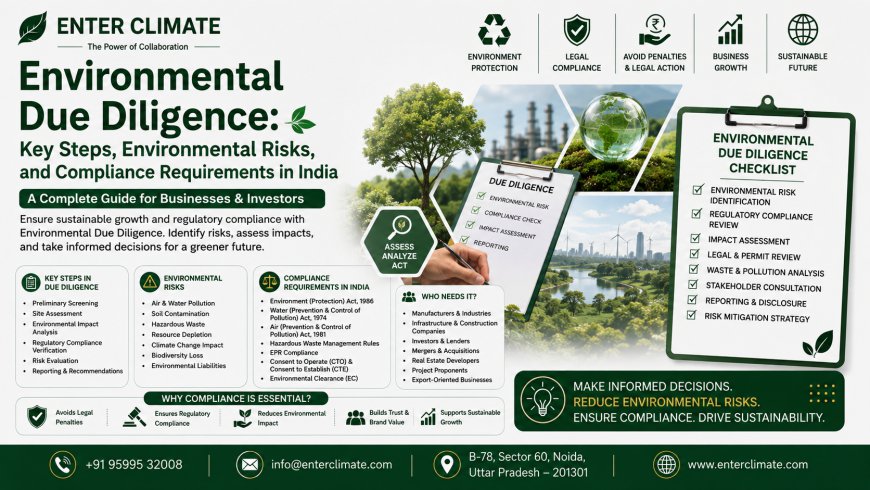870x490 pixels.
Task: Check Regulatory Compliance Review checkbox
Action: coord(697,214)
